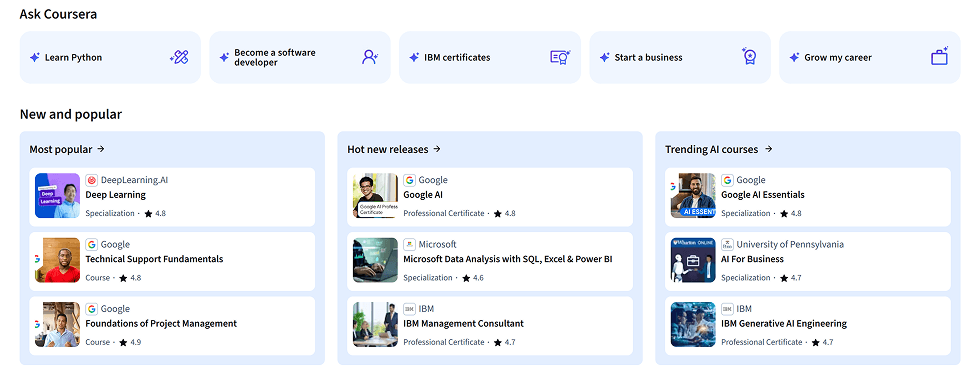Click the sparkle icon beside Become a software developer
This screenshot has width=976, height=384.
(224, 57)
